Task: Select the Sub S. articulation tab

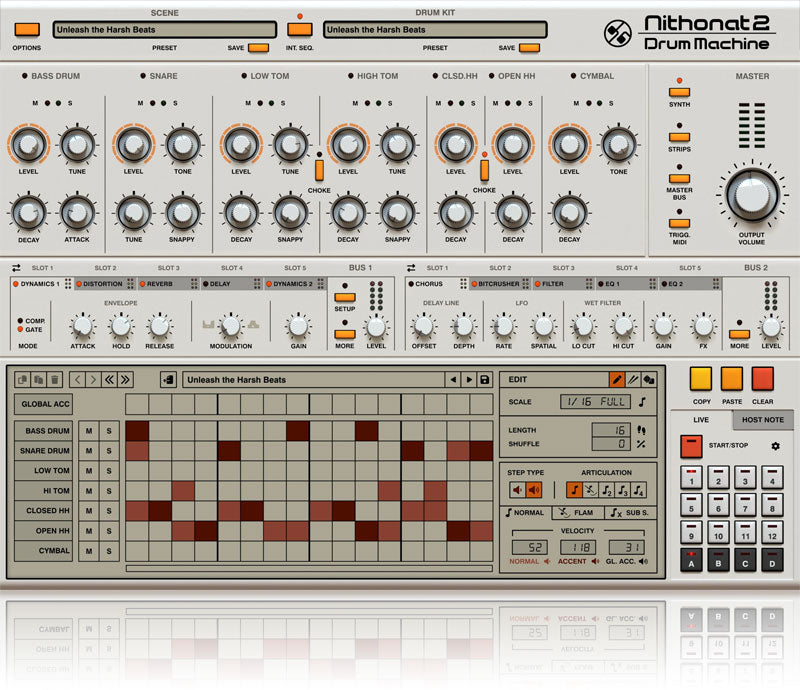Action: [x=631, y=513]
